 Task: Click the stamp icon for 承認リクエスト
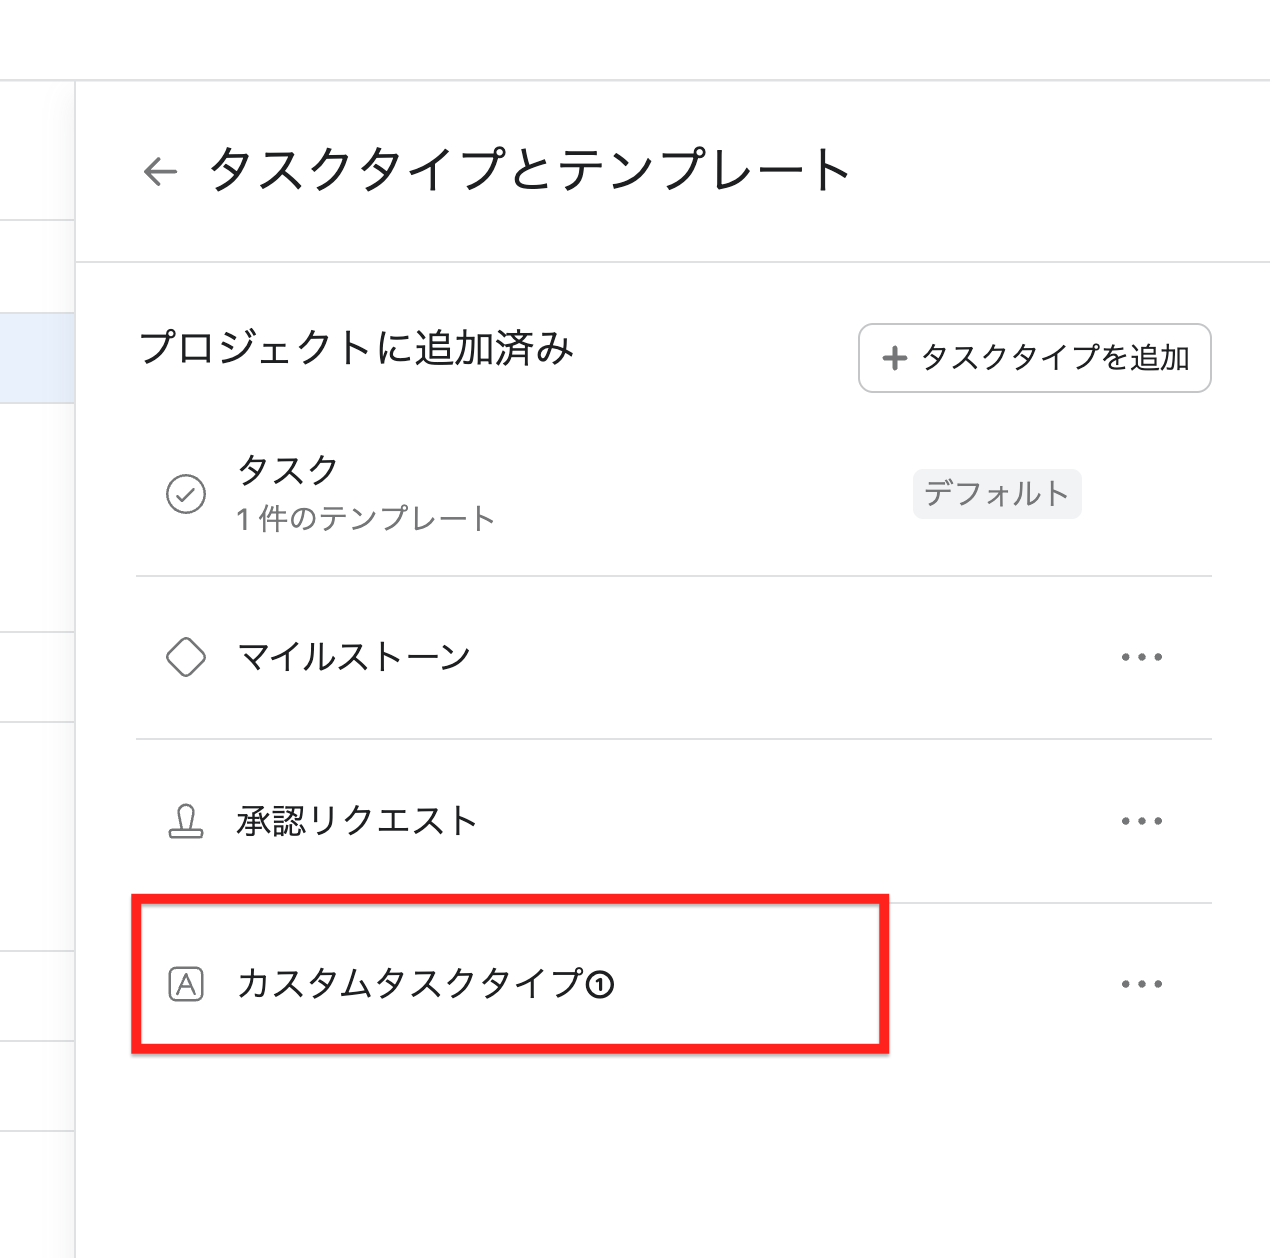click(x=186, y=821)
